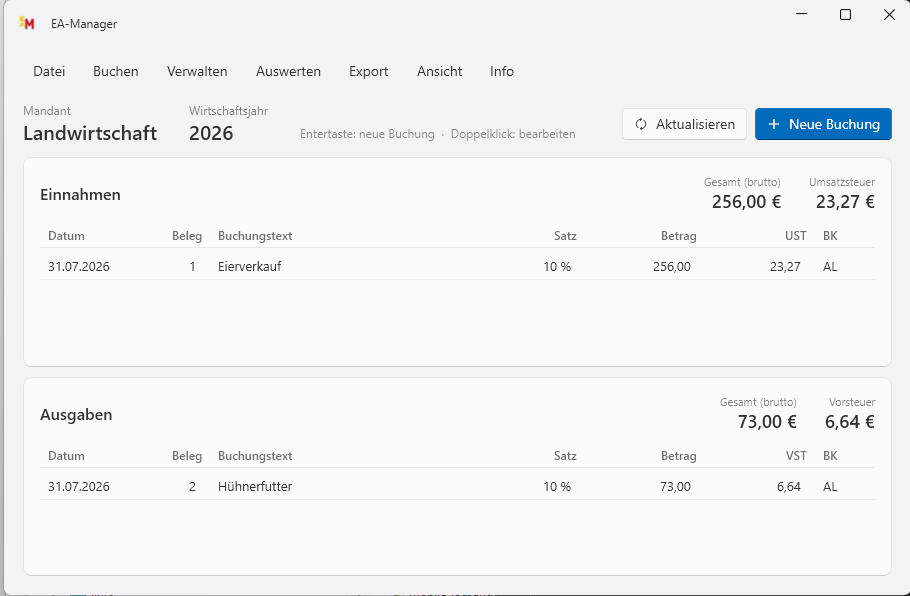The height and width of the screenshot is (596, 910).
Task: Click the Einnahmen Datum column header
Action: [66, 236]
